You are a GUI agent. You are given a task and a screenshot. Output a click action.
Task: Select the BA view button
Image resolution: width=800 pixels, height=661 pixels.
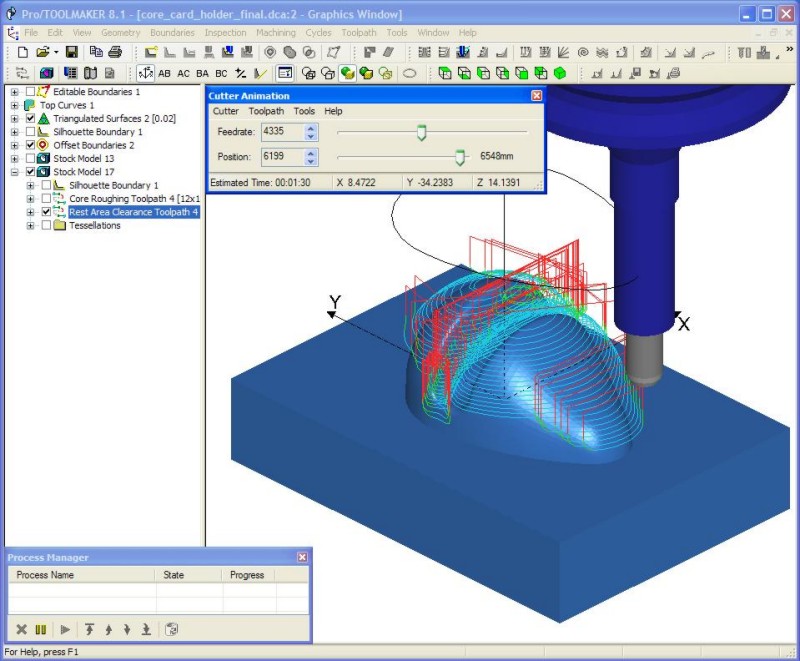point(202,73)
